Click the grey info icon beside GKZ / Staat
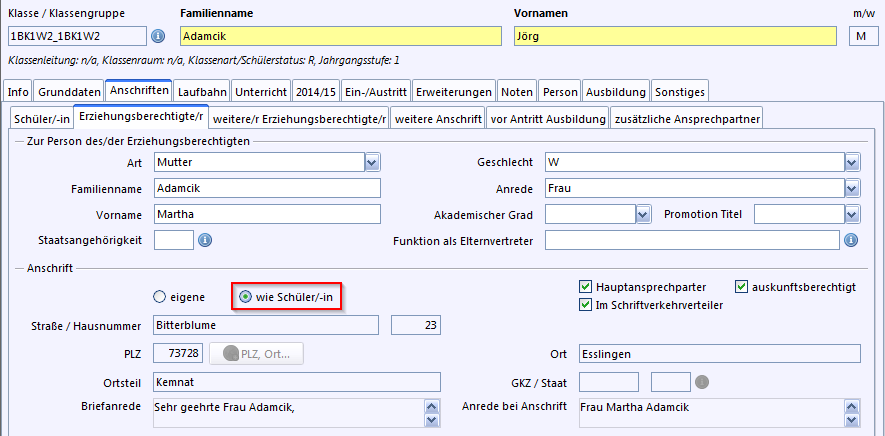Viewport: 885px width, 436px height. (702, 382)
